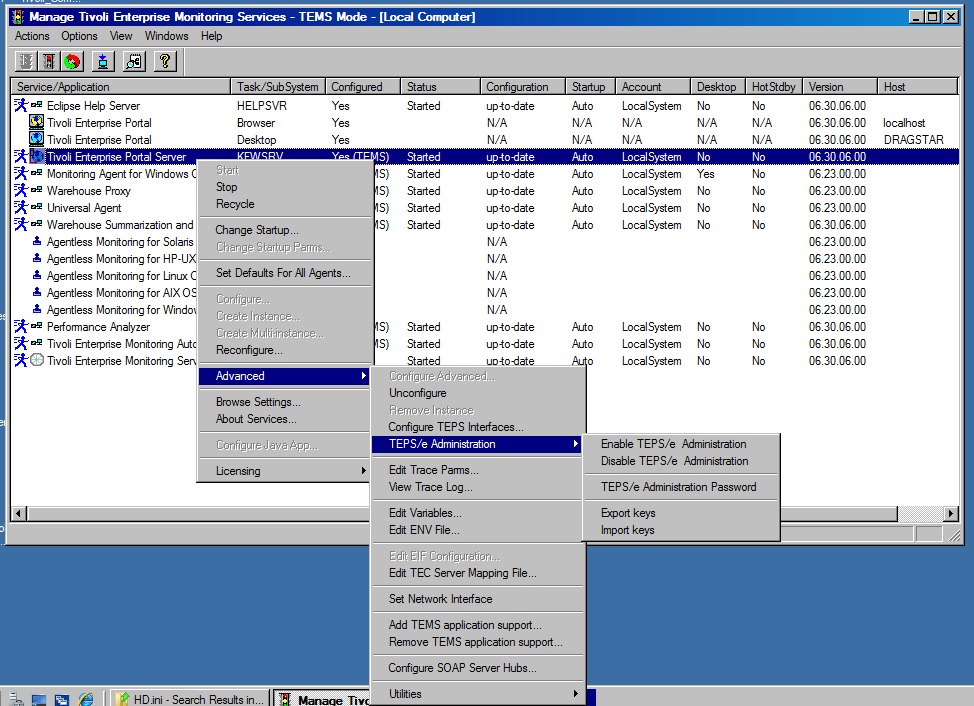
Task: Click the icon beside Agentless Monitoring for Linux
Action: pos(37,275)
